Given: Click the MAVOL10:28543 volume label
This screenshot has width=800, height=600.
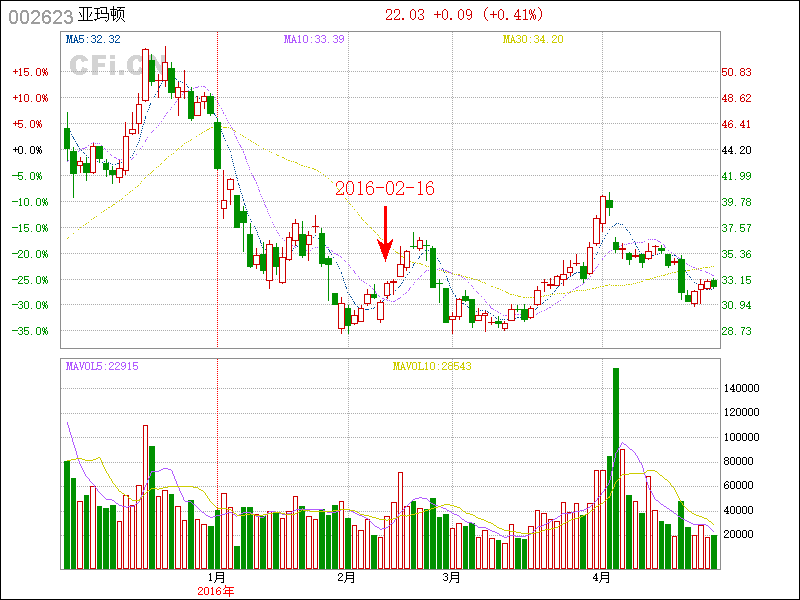Looking at the screenshot, I should pos(432,366).
